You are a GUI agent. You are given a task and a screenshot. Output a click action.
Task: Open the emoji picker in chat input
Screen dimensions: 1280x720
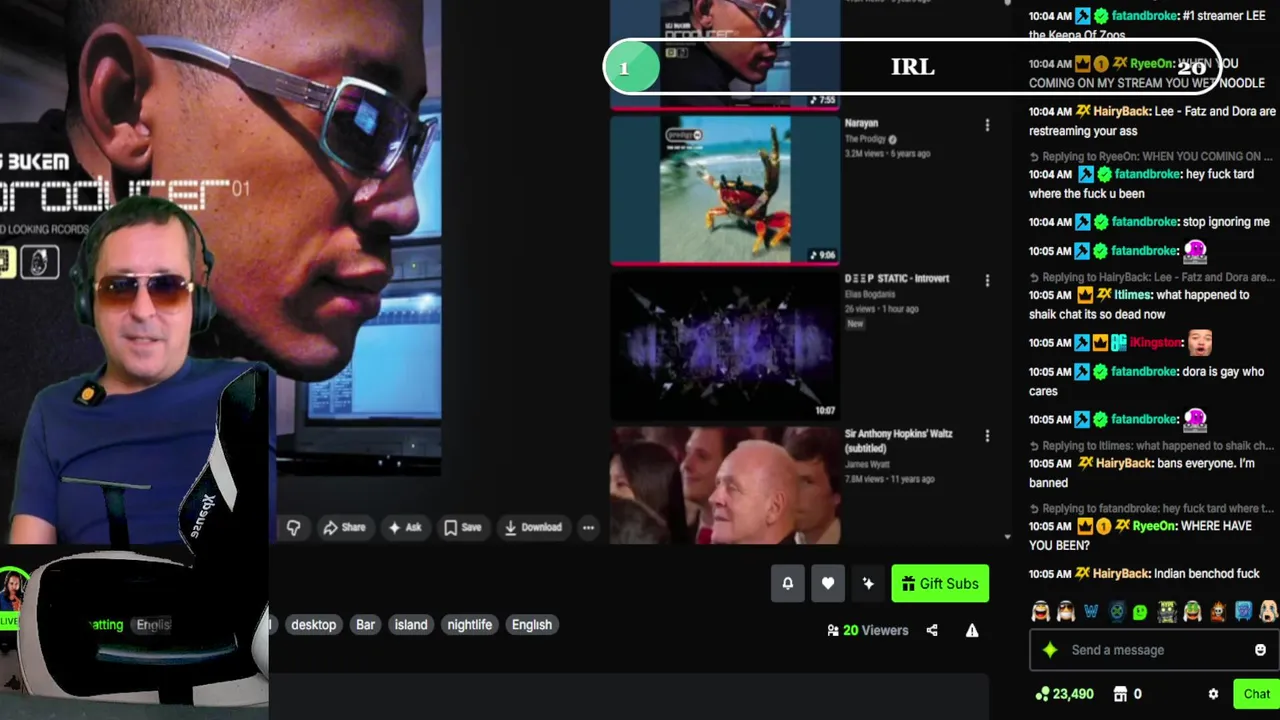[x=1260, y=650]
